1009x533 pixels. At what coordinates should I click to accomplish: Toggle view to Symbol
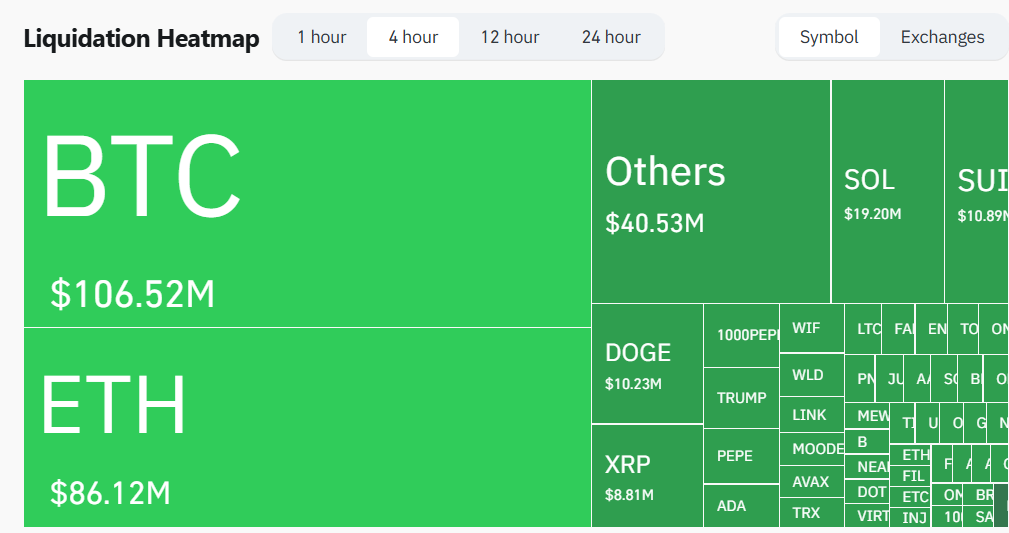[829, 37]
